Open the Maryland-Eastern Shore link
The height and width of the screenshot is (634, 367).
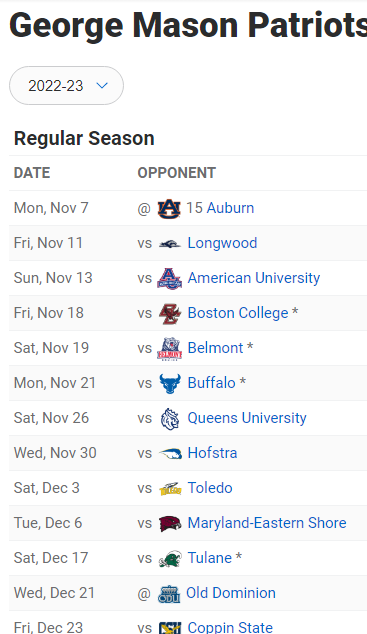[x=267, y=523]
